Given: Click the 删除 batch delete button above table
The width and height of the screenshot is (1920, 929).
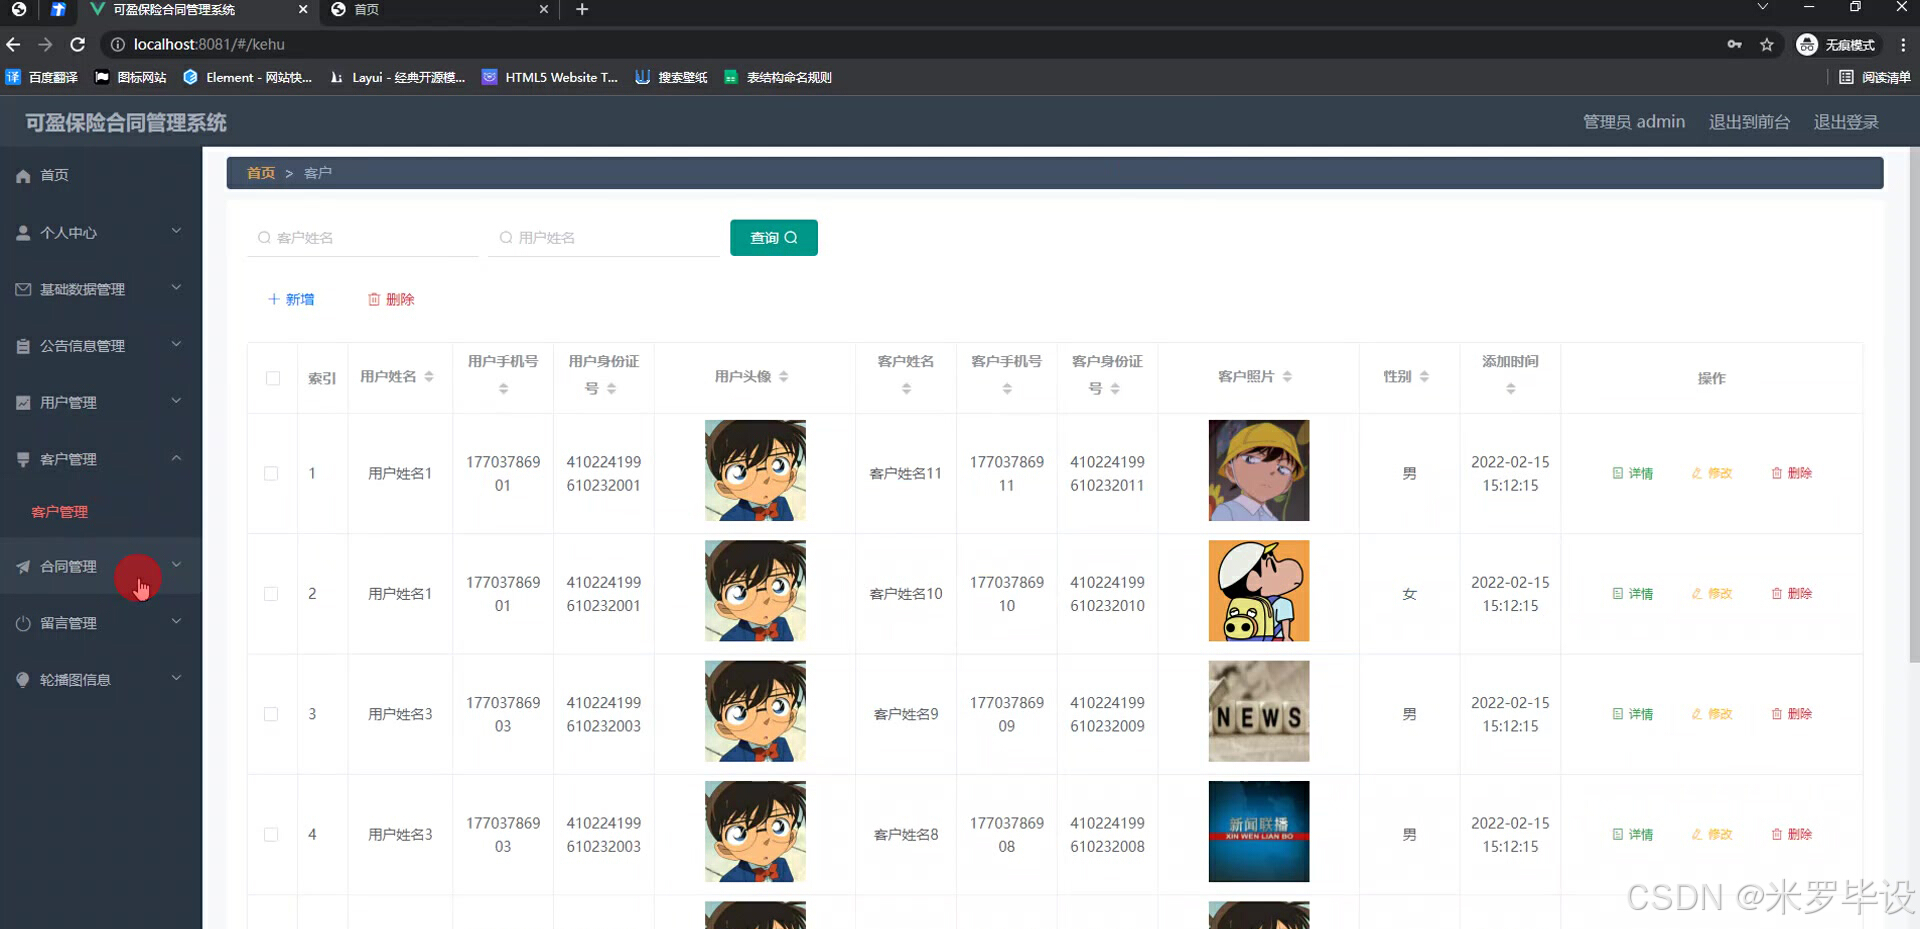Looking at the screenshot, I should click(391, 300).
